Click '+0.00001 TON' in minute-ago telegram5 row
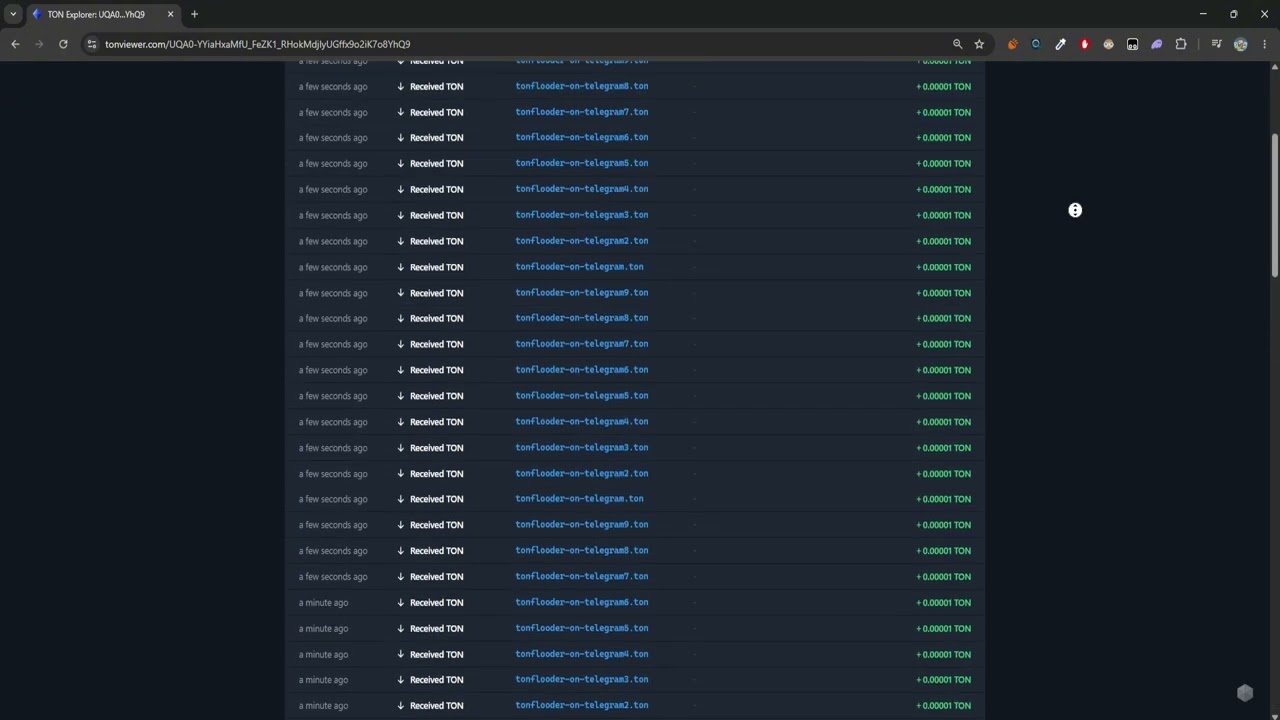The image size is (1280, 720). 943,628
